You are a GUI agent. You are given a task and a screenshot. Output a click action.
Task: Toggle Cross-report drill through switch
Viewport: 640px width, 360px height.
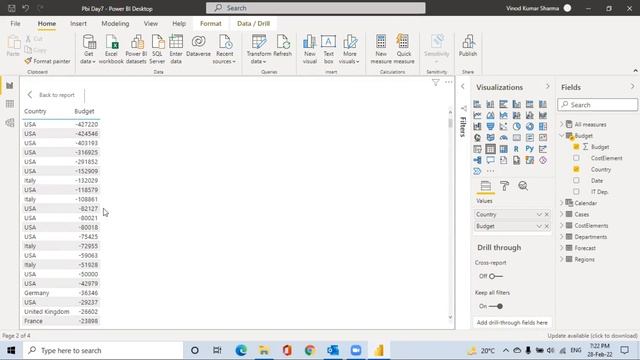(496, 276)
